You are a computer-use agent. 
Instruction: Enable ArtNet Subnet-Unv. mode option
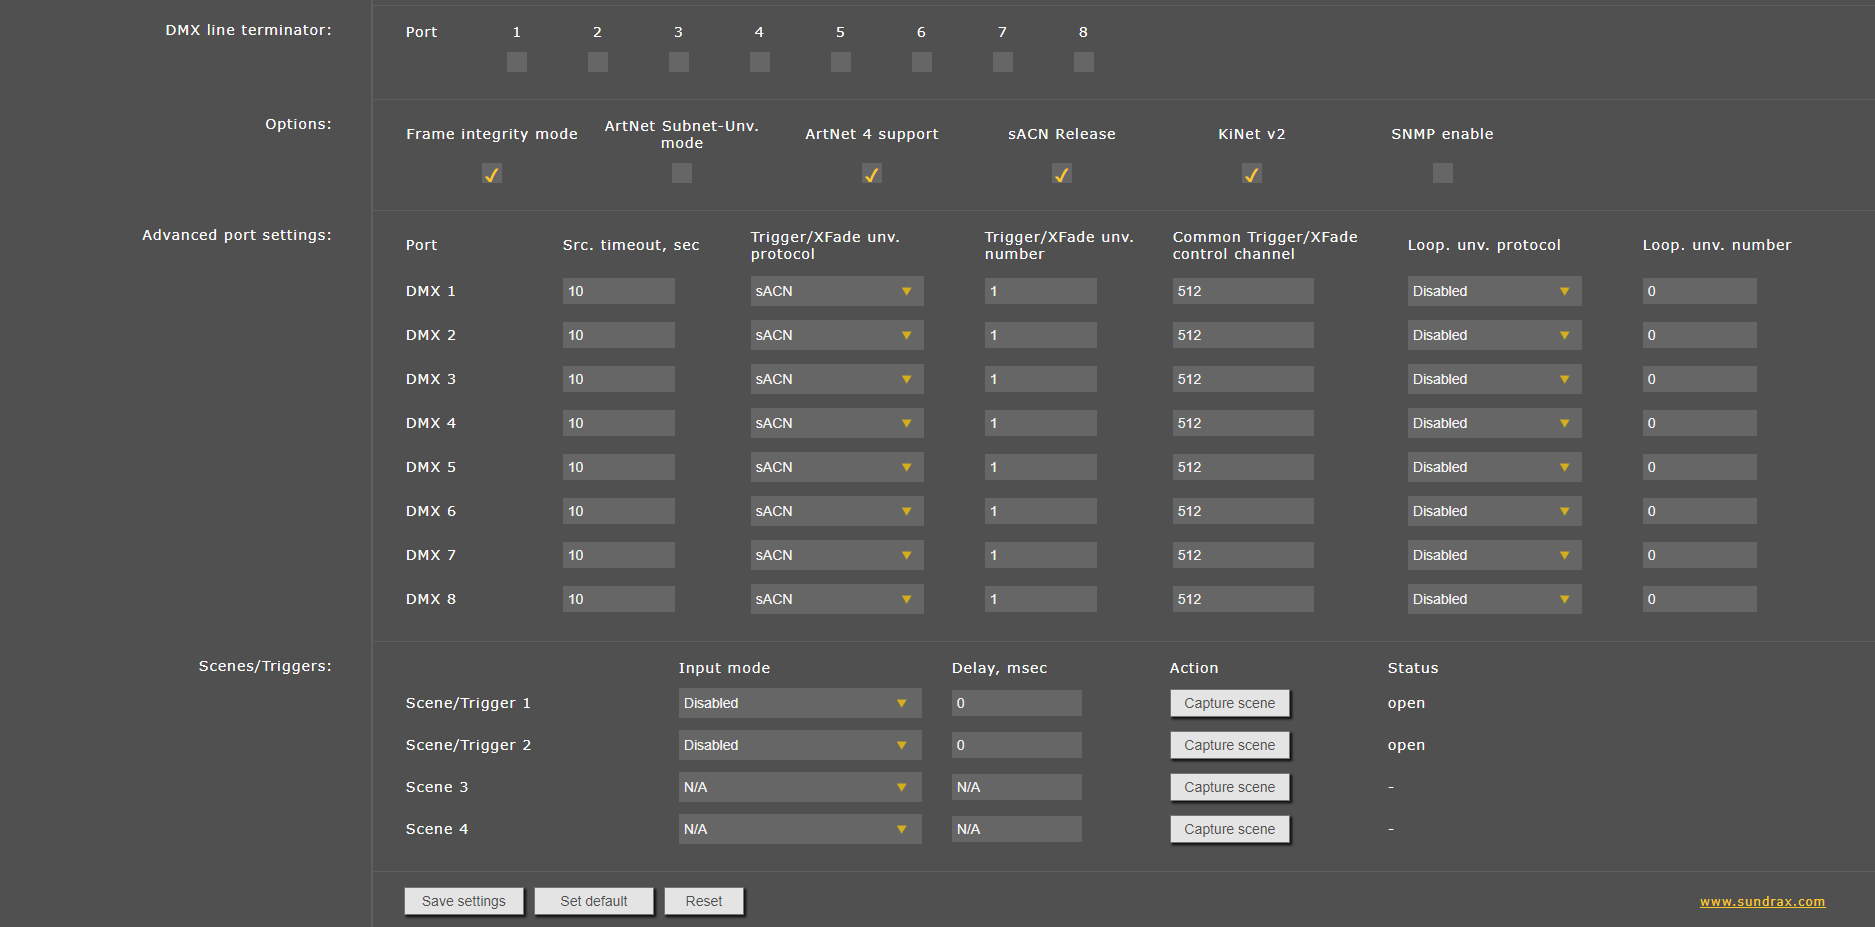click(x=681, y=174)
